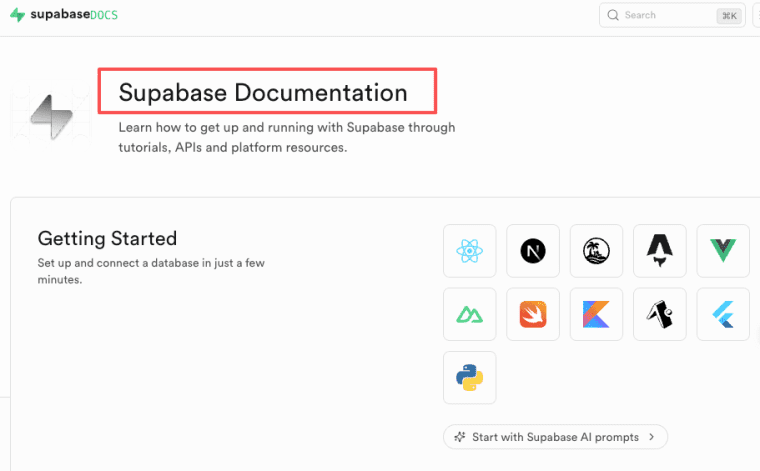The image size is (760, 471).
Task: Click the large gray Supabase bolt graphic
Action: click(51, 117)
